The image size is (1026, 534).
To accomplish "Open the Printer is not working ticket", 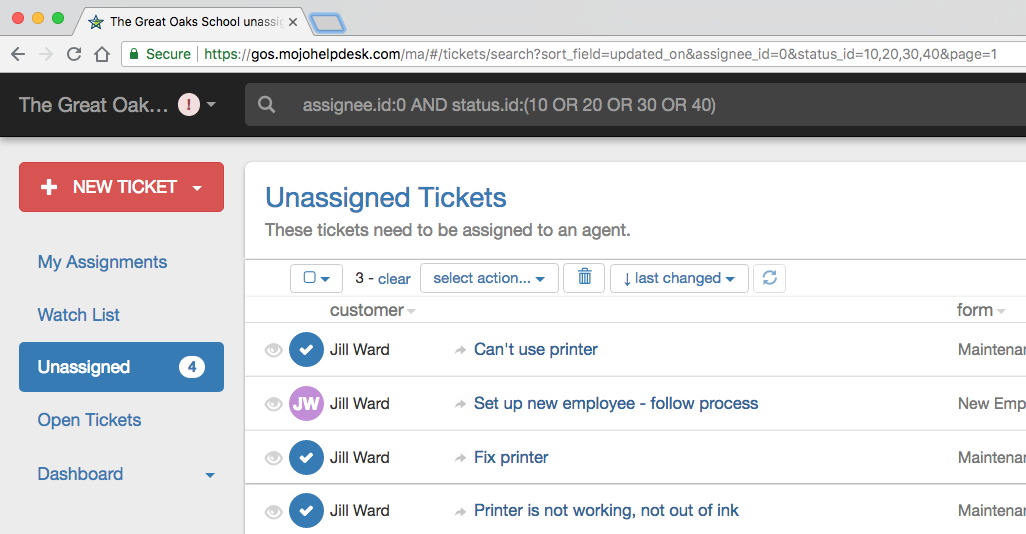I will point(606,511).
